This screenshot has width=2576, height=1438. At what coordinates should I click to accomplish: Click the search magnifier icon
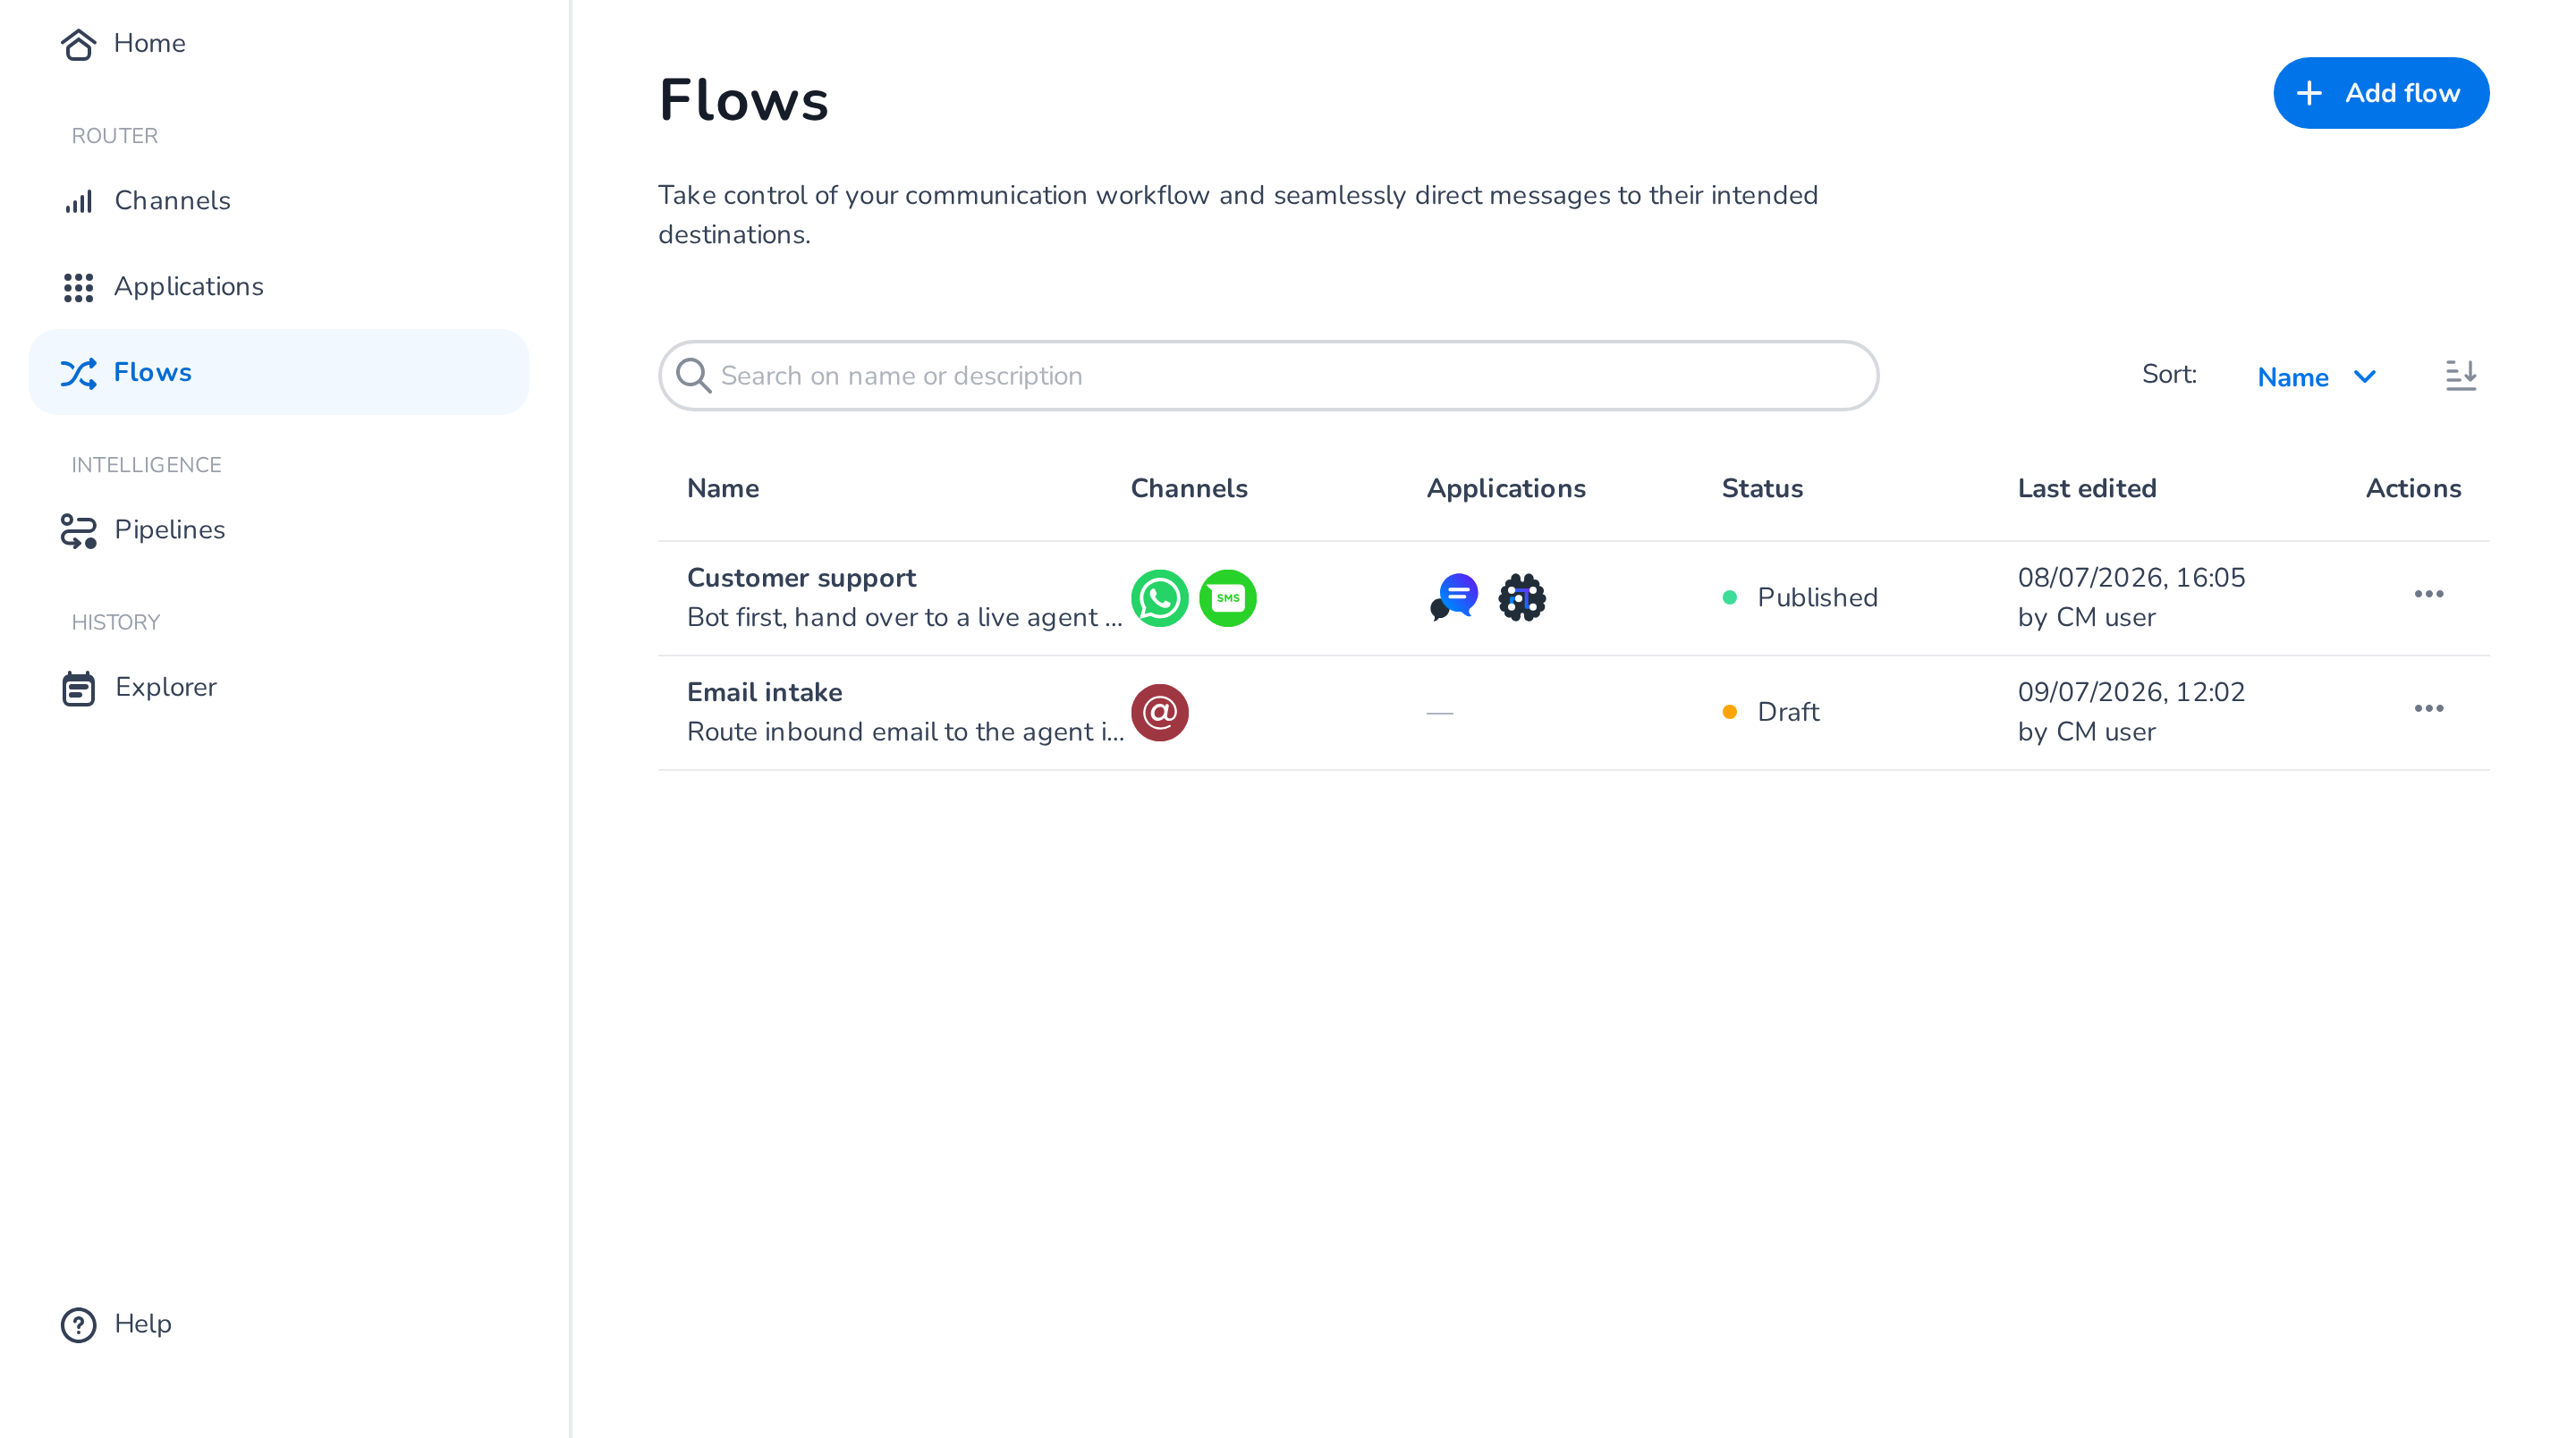(x=693, y=376)
